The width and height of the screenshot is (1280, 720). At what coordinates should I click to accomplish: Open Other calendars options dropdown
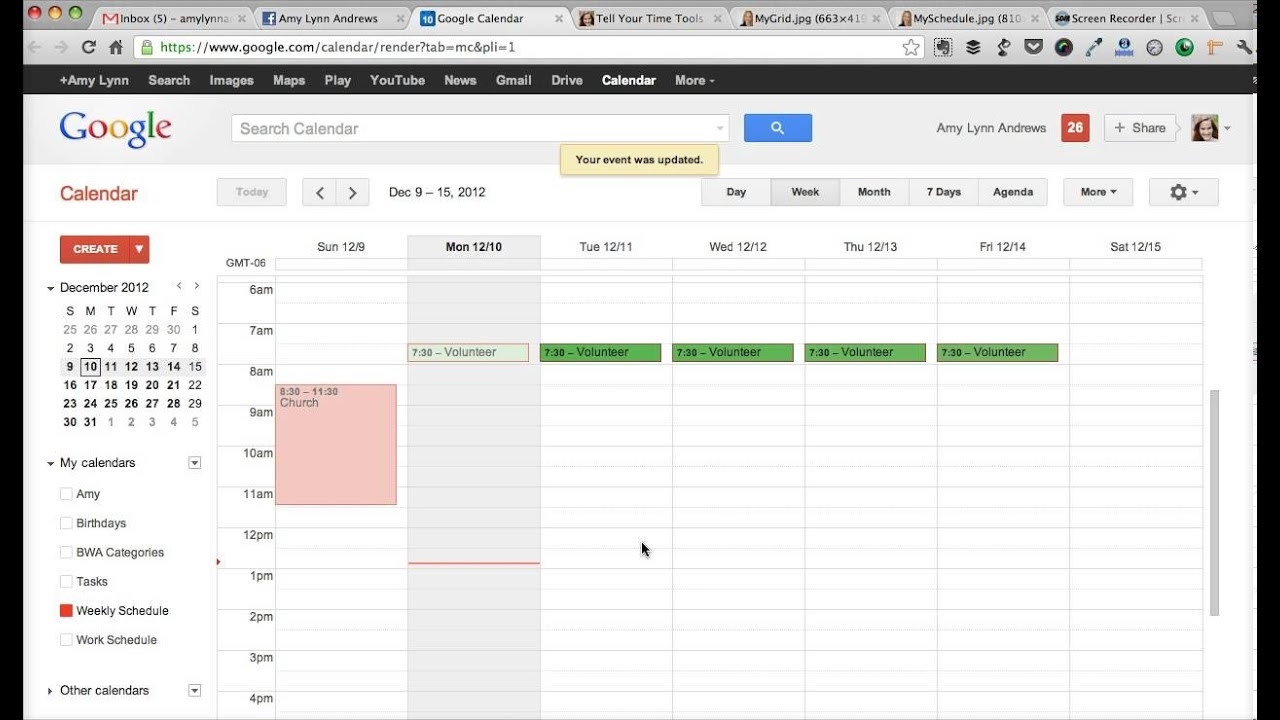[195, 690]
